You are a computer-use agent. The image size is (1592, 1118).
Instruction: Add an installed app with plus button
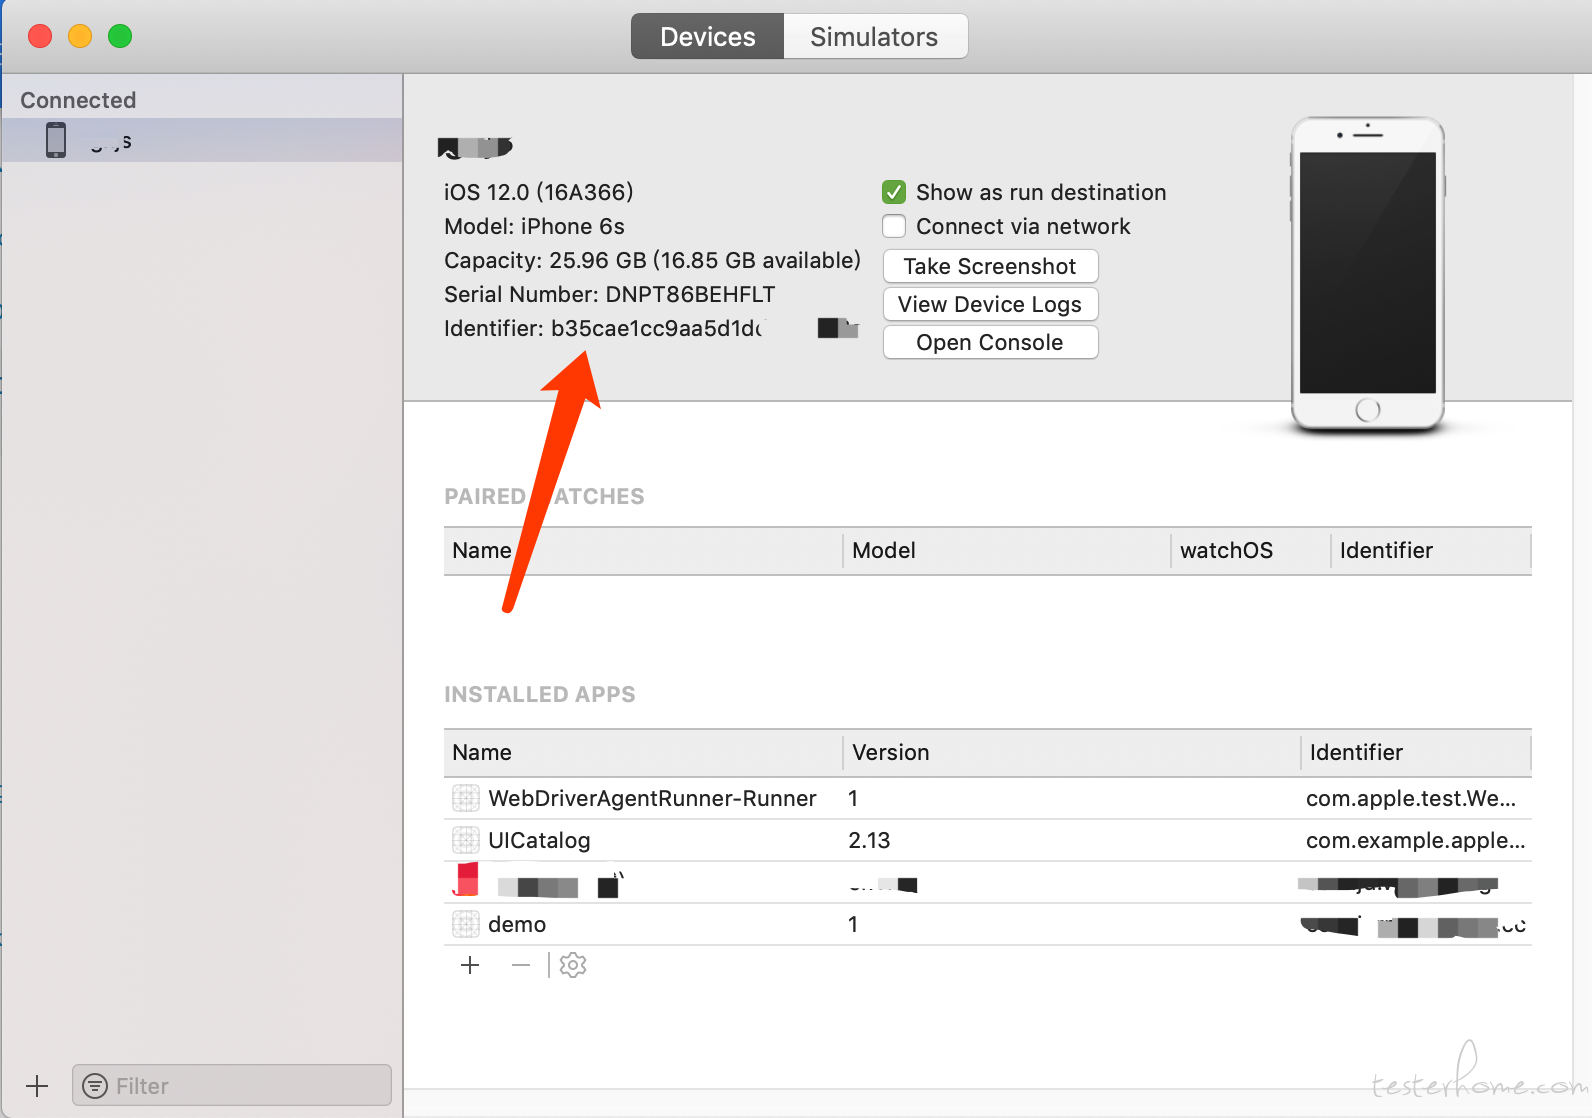(x=470, y=965)
